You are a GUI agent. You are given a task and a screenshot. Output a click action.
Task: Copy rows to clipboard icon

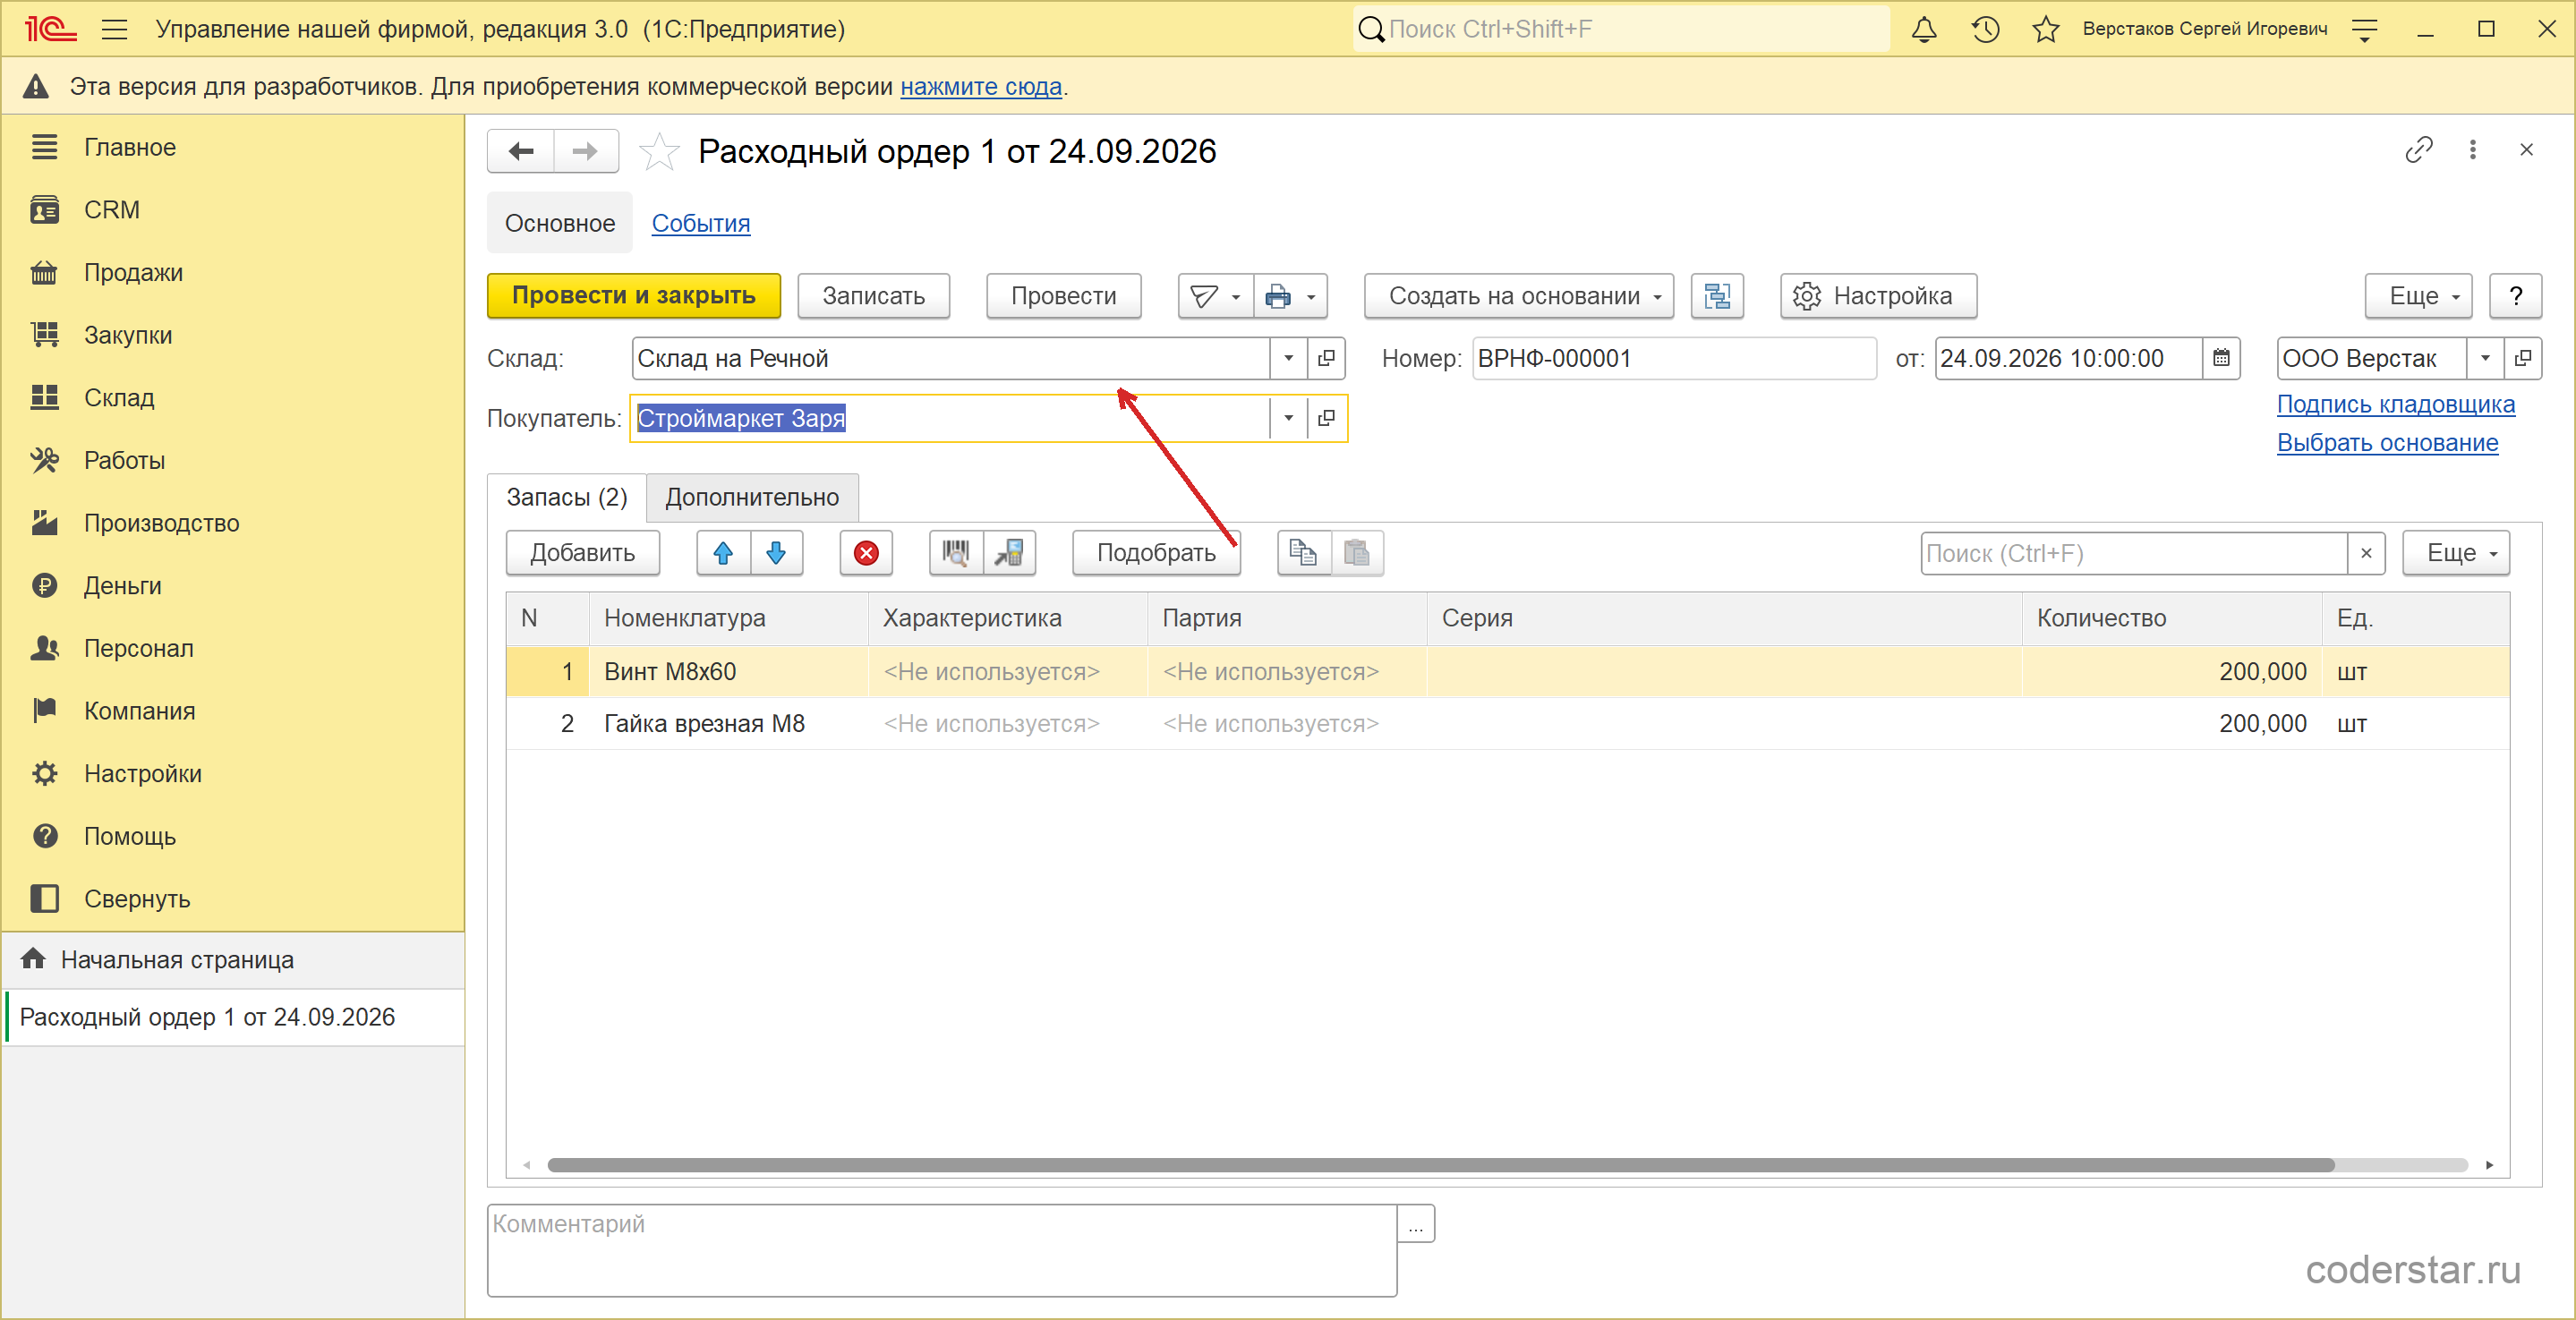(x=1304, y=553)
